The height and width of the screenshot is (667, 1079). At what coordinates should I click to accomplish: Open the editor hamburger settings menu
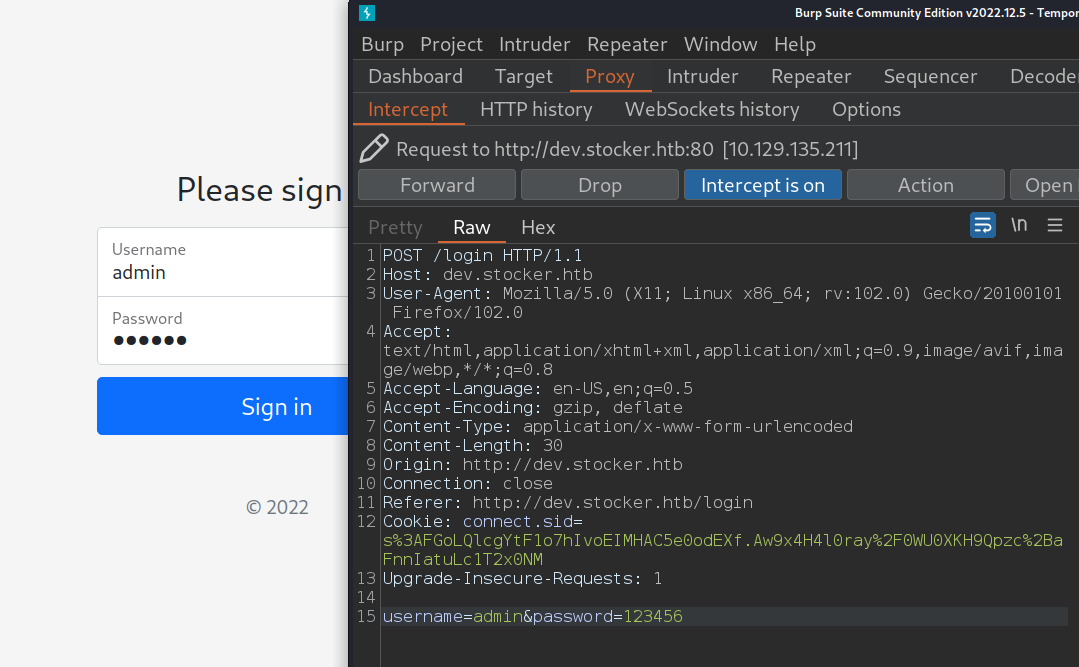[x=1055, y=225]
